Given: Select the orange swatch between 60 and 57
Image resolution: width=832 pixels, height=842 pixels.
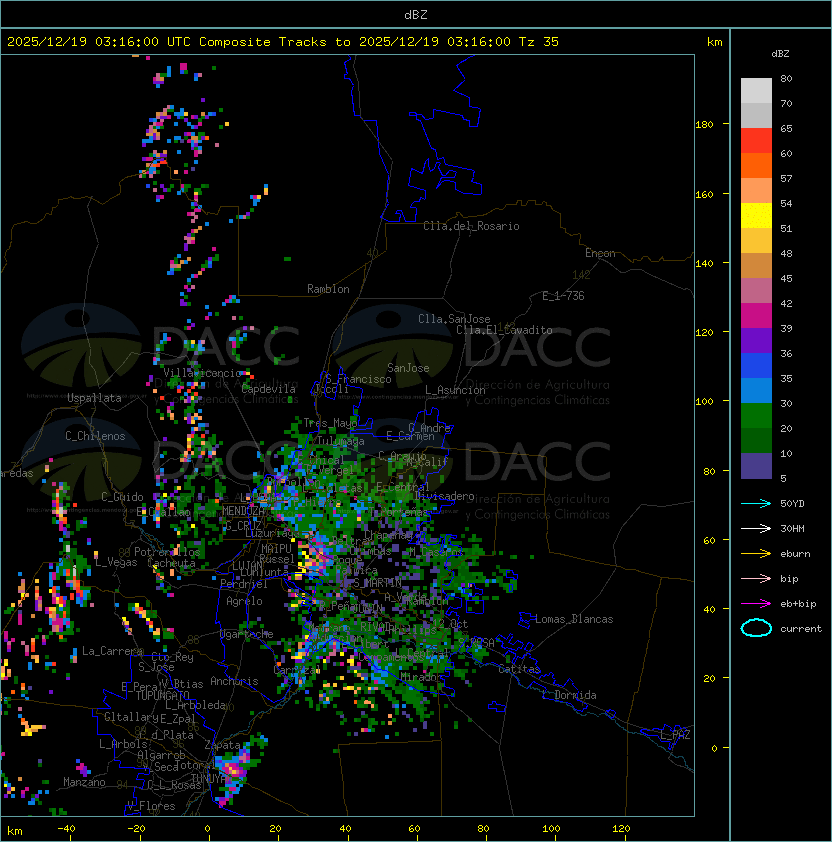Looking at the screenshot, I should (x=756, y=165).
